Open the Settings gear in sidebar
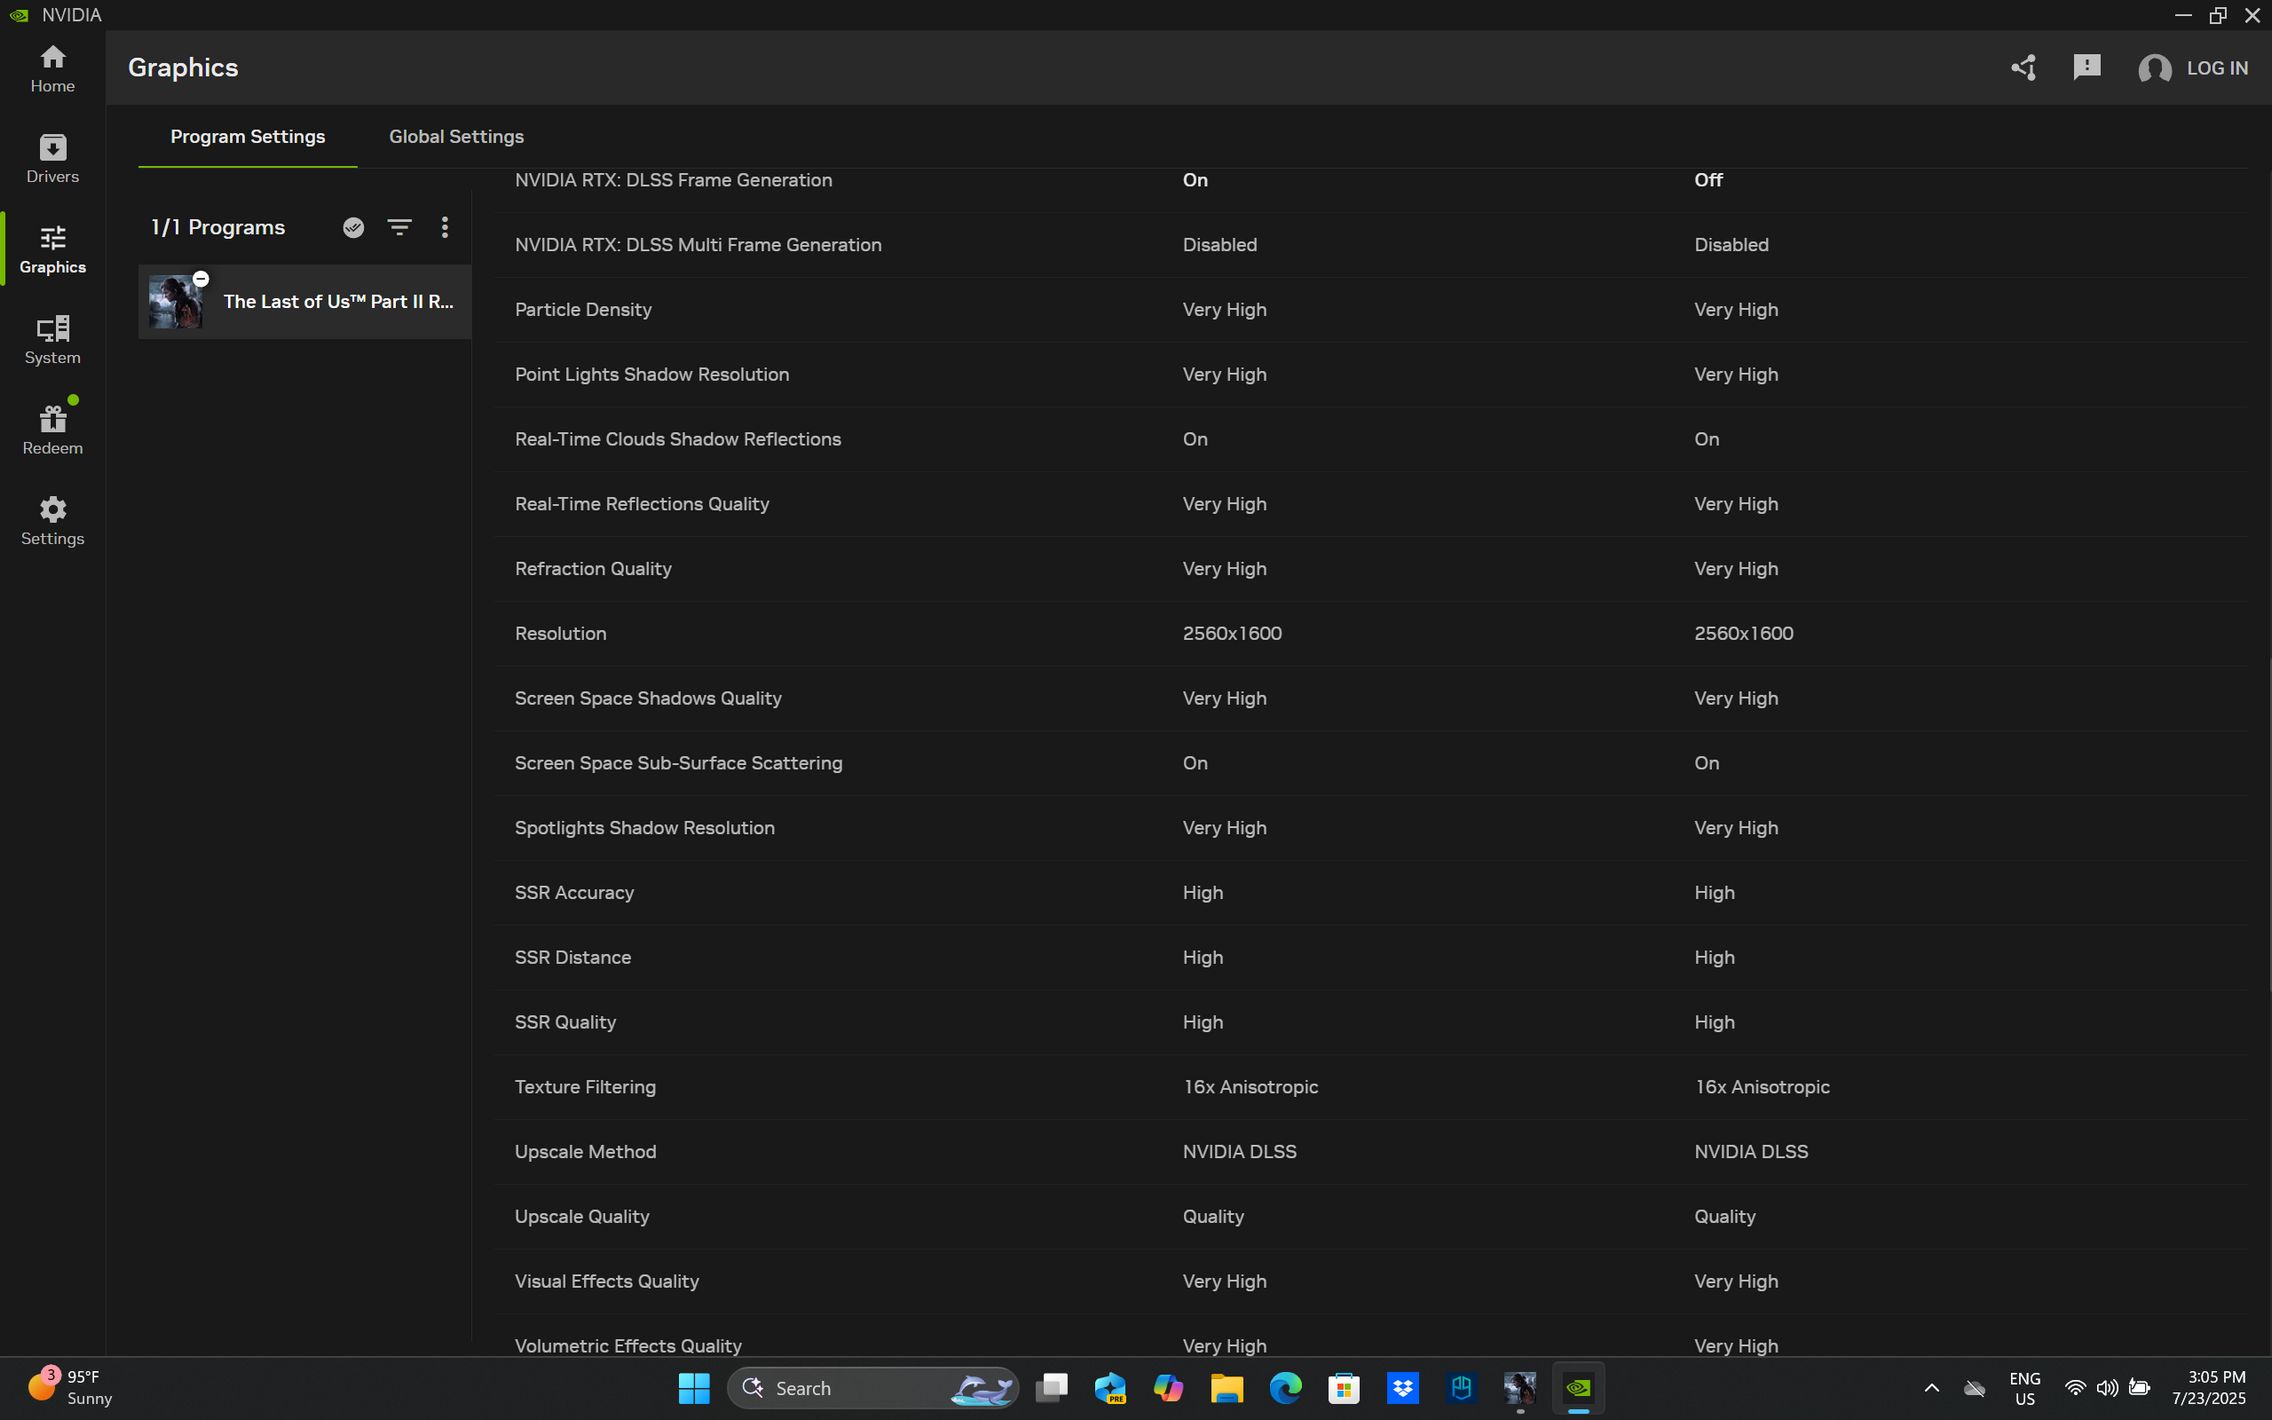Image resolution: width=2272 pixels, height=1420 pixels. [x=52, y=521]
